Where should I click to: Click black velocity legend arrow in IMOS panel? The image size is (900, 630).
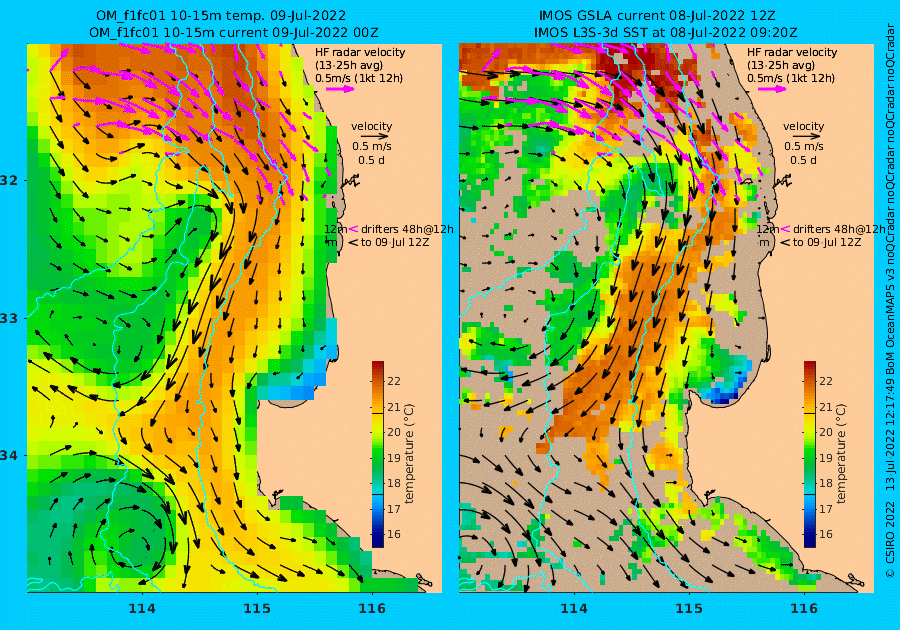pos(806,137)
